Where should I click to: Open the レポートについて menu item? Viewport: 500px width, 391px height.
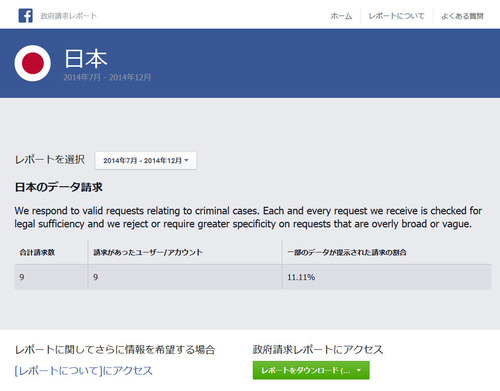click(x=396, y=16)
